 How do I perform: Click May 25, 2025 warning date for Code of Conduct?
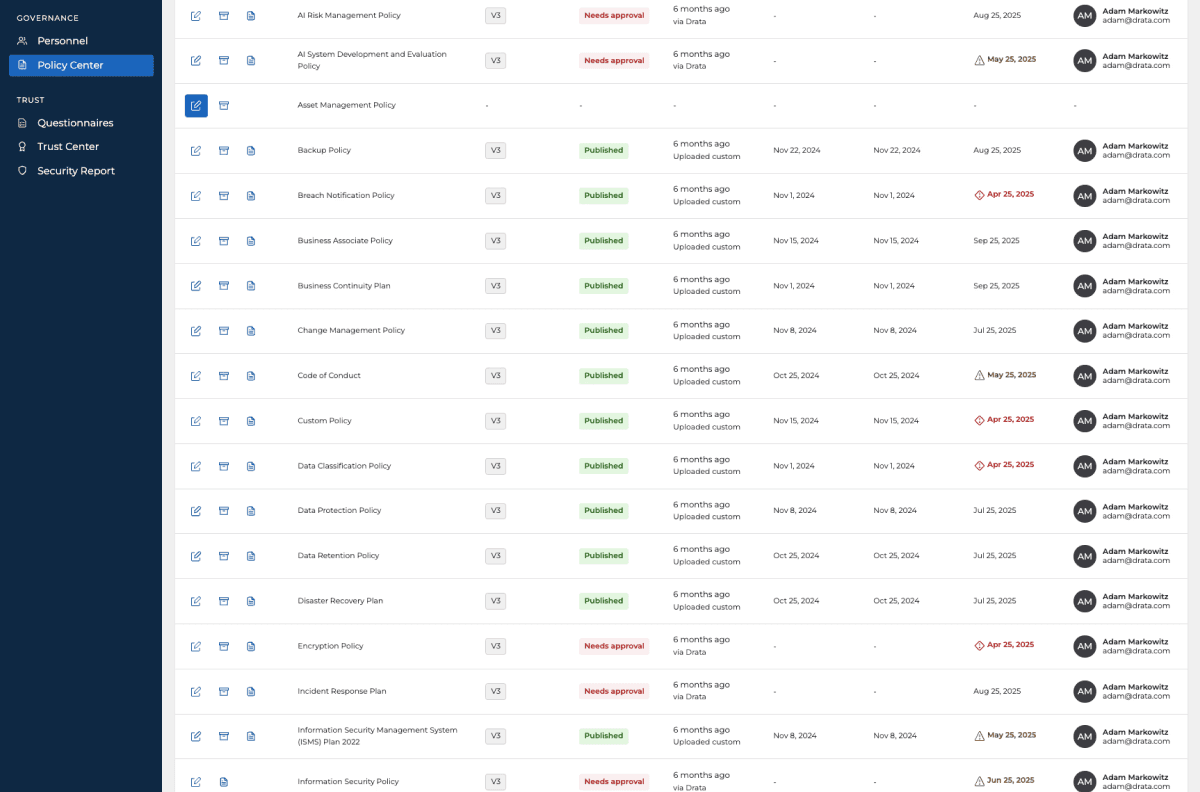pos(1004,375)
